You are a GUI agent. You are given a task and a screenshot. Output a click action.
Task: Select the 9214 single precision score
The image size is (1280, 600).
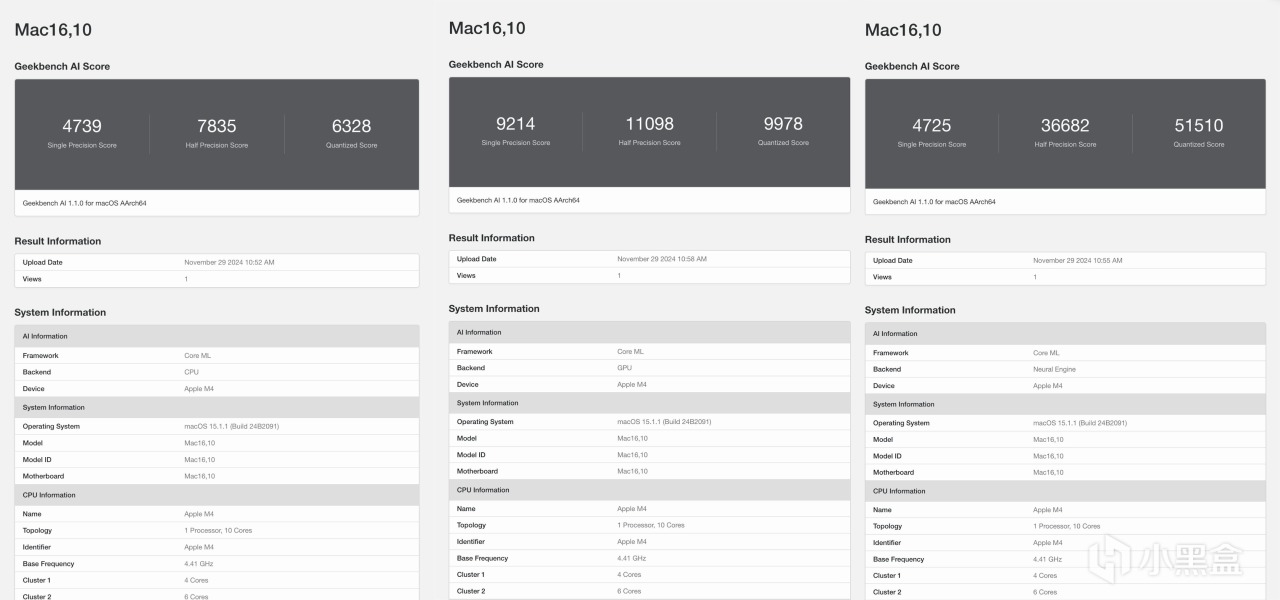(515, 124)
